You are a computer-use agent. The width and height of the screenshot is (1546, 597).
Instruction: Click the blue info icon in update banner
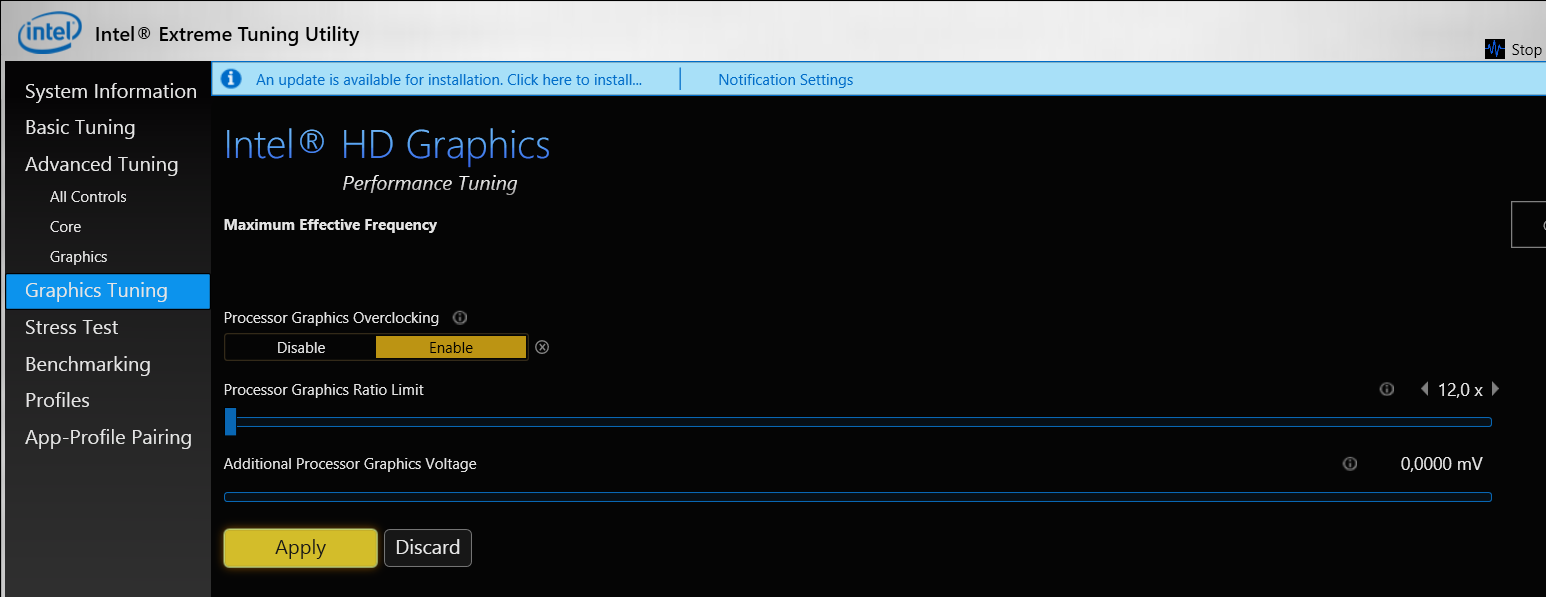pos(231,79)
